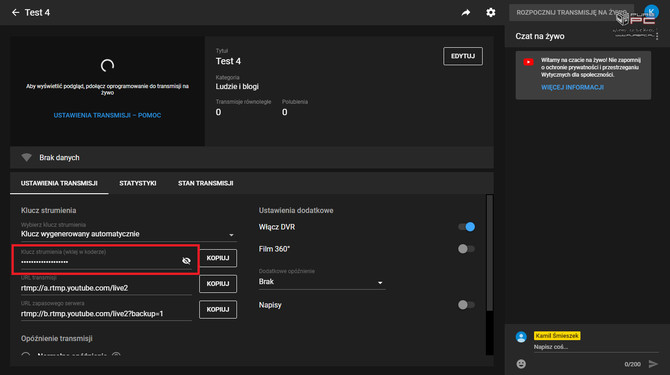The width and height of the screenshot is (670, 375).
Task: Switch to the Stan transmisji tab
Action: tap(206, 183)
